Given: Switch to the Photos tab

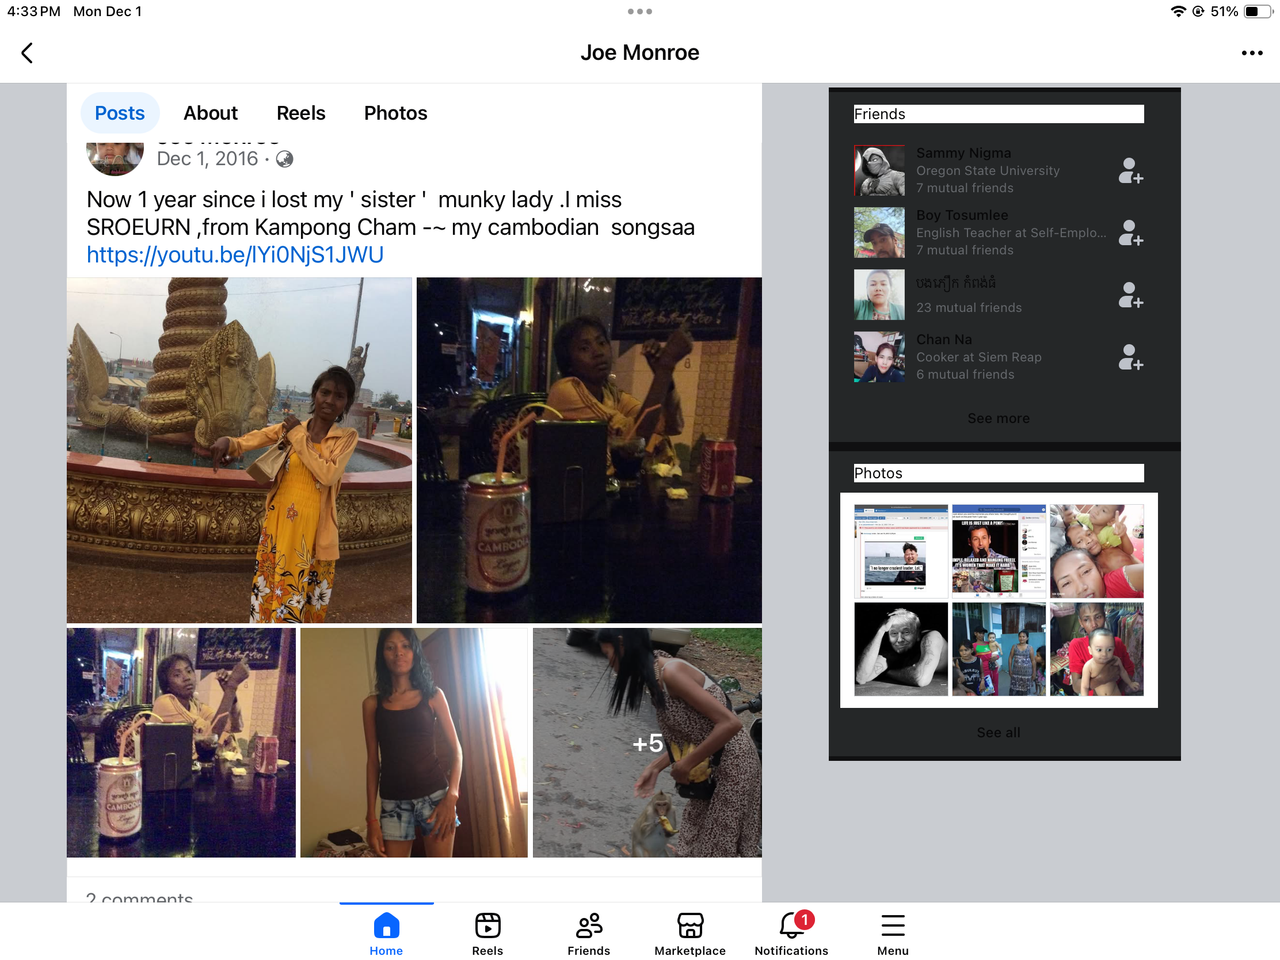Looking at the screenshot, I should pyautogui.click(x=396, y=113).
